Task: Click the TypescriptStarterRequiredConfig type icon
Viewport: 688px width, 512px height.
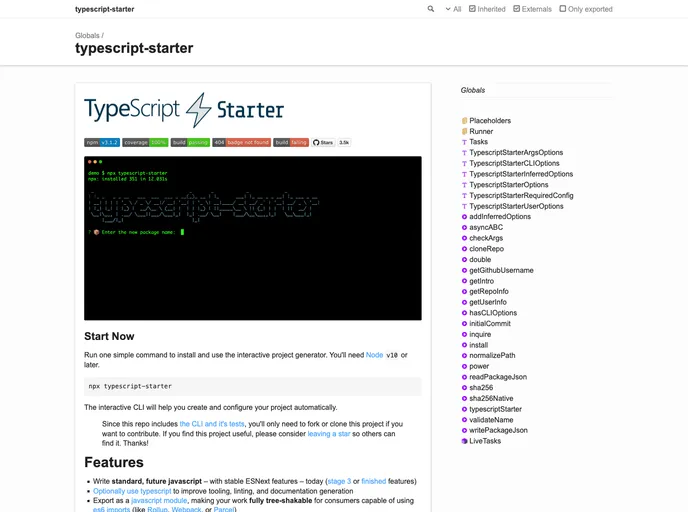Action: tap(464, 196)
